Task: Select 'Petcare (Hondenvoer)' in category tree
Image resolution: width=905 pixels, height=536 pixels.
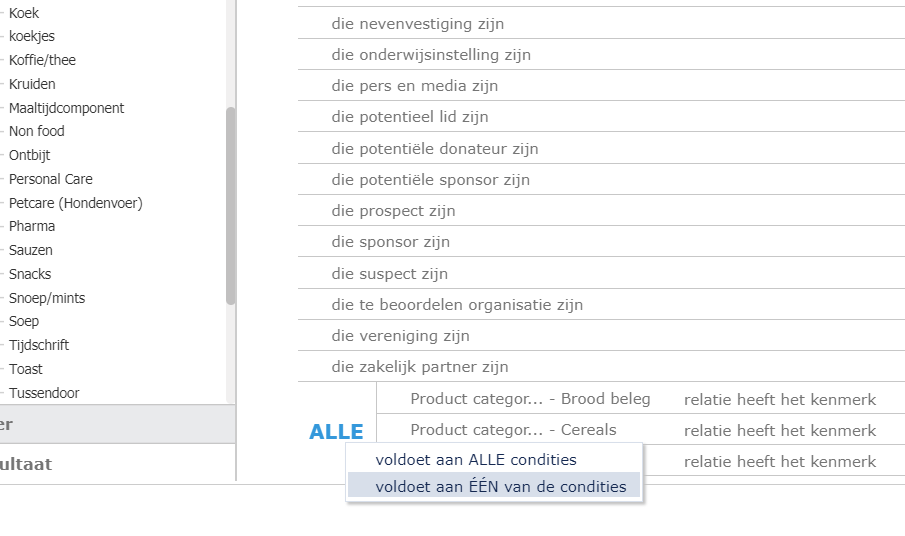Action: [75, 203]
